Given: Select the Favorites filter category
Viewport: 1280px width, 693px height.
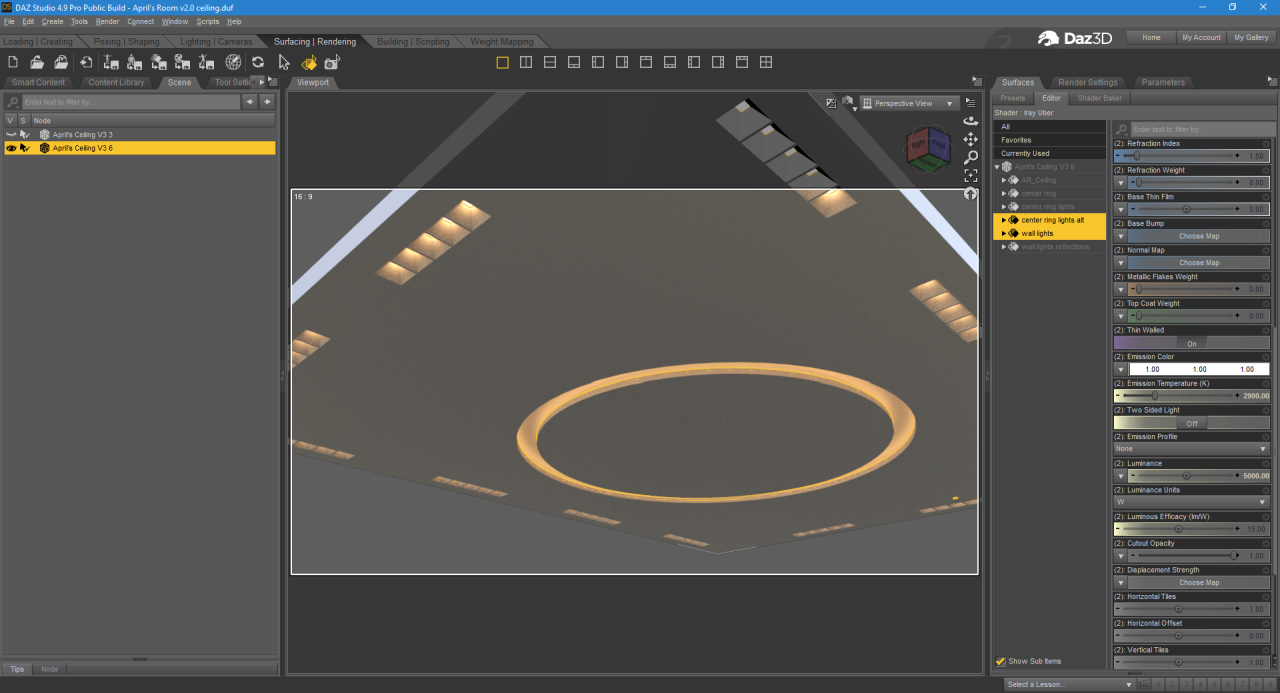Looking at the screenshot, I should coord(1049,140).
